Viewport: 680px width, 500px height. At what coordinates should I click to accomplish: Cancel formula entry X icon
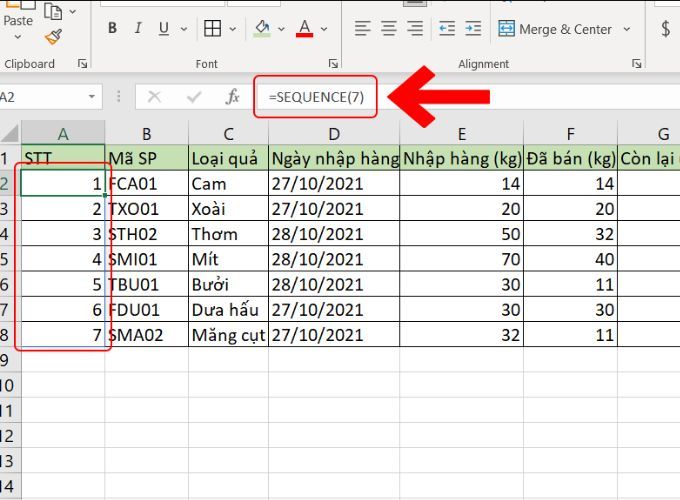[154, 96]
